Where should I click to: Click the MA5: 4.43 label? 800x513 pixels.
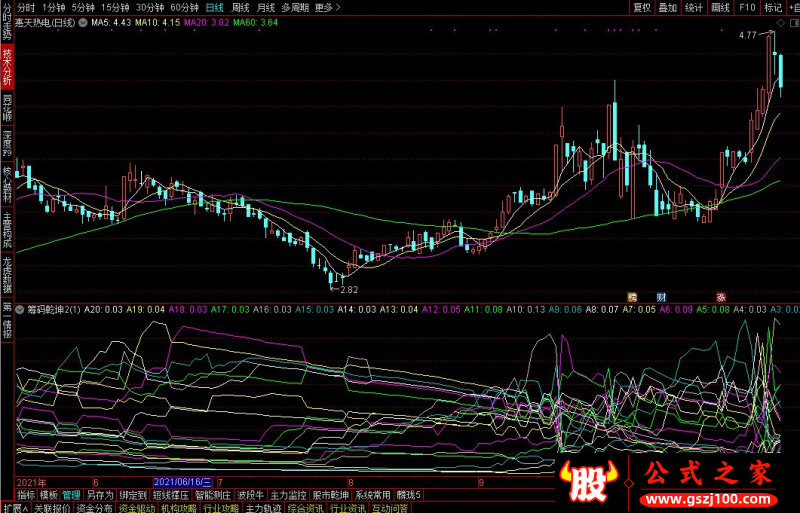111,22
